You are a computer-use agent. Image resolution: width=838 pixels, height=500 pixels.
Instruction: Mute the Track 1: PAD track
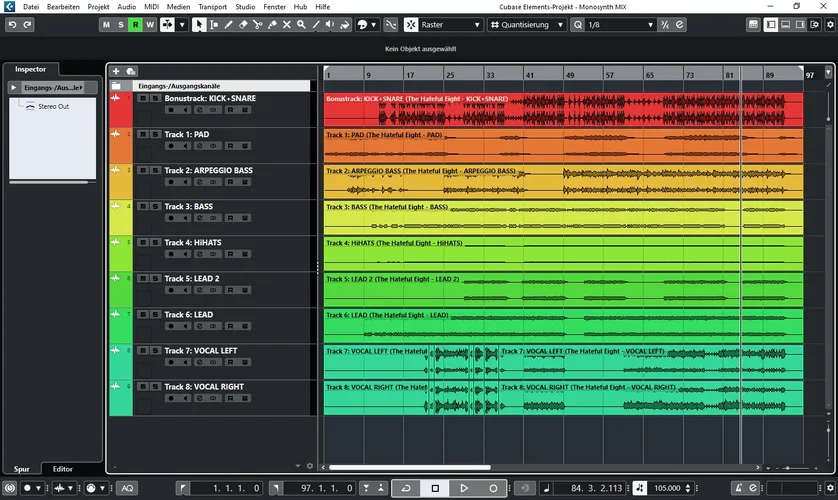click(143, 134)
